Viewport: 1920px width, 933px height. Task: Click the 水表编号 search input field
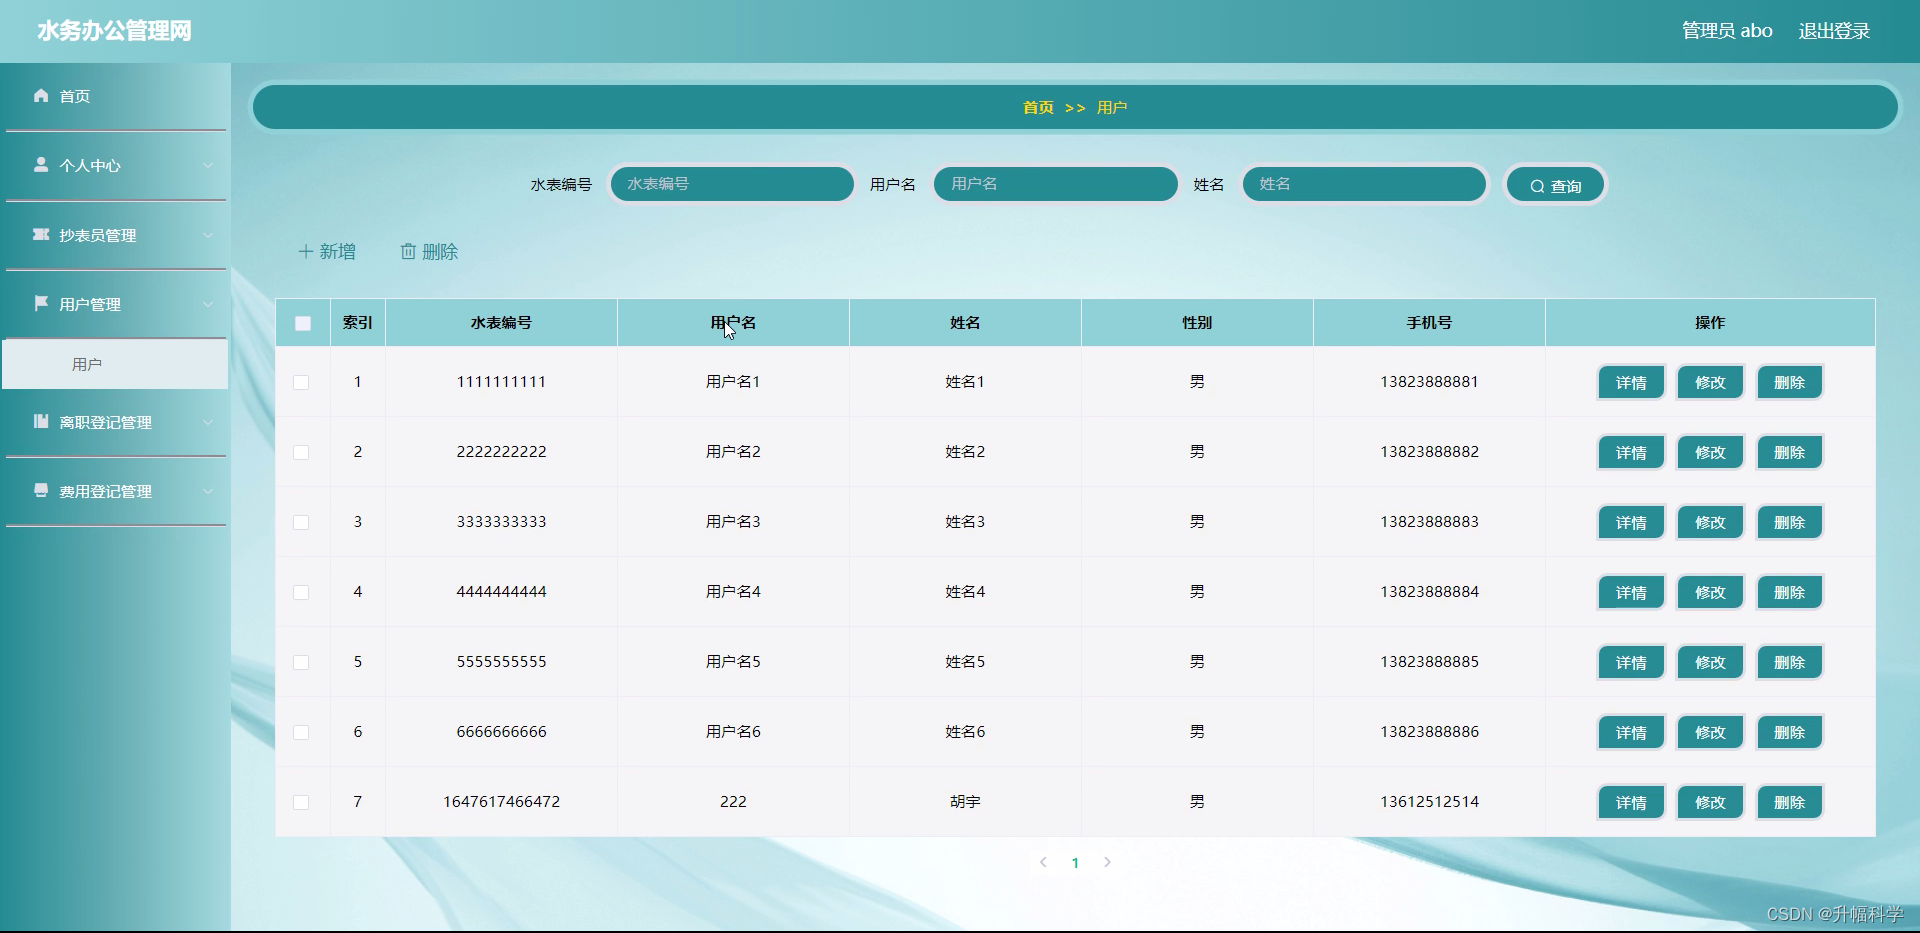click(x=732, y=184)
